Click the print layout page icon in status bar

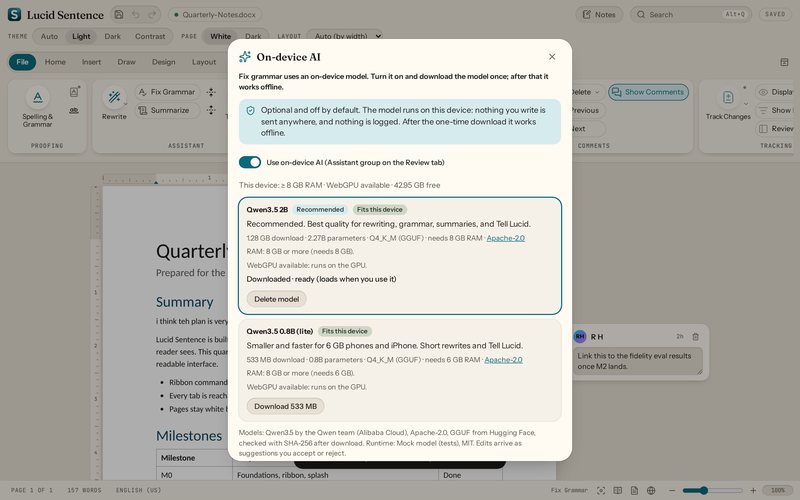coord(634,490)
